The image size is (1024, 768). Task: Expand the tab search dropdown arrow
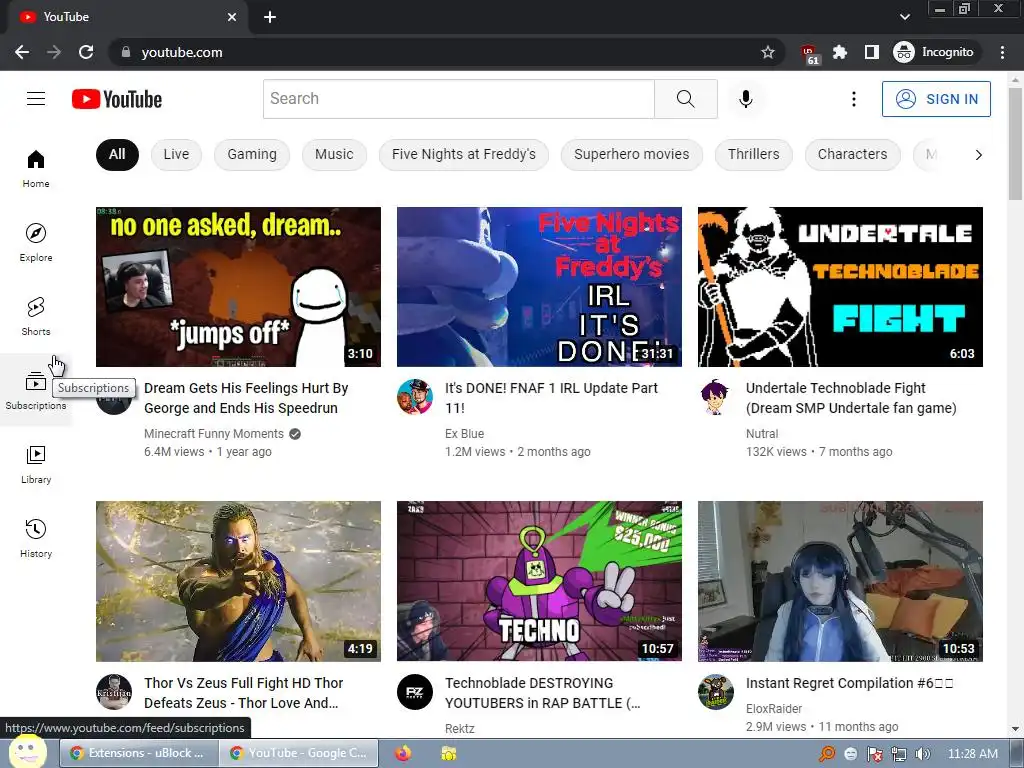tap(904, 17)
